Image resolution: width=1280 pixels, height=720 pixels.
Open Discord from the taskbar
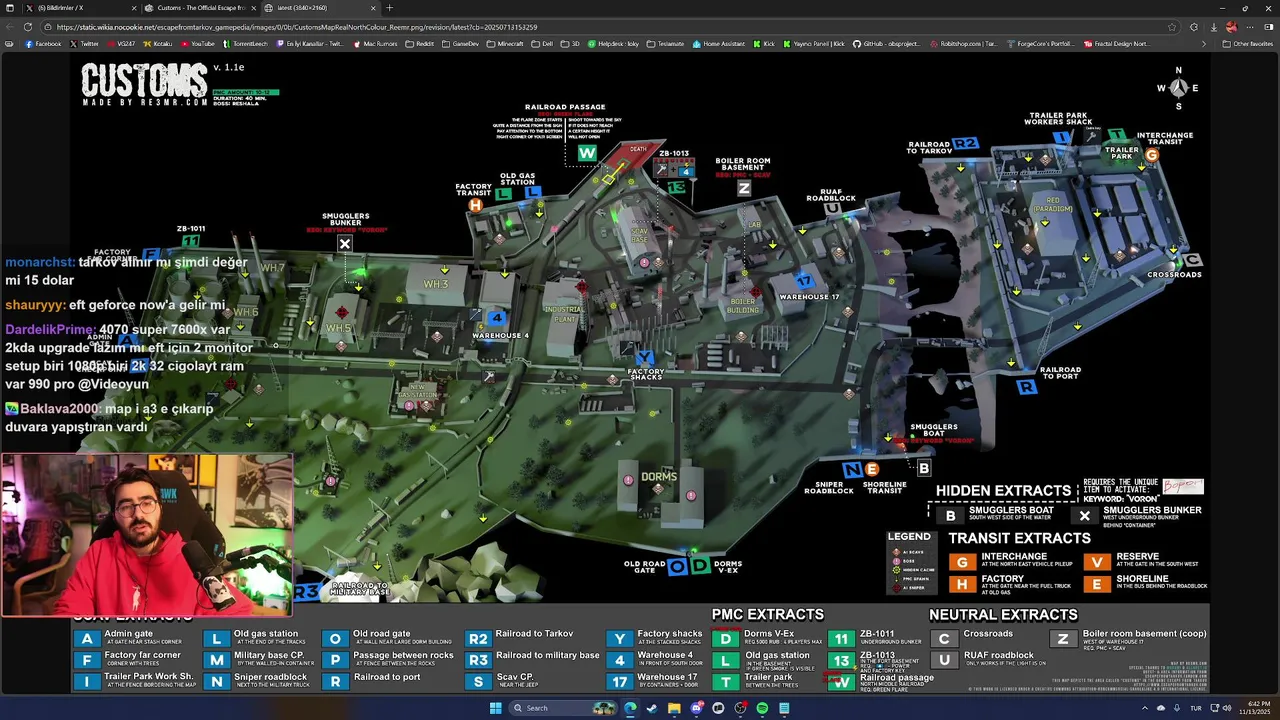tap(696, 708)
